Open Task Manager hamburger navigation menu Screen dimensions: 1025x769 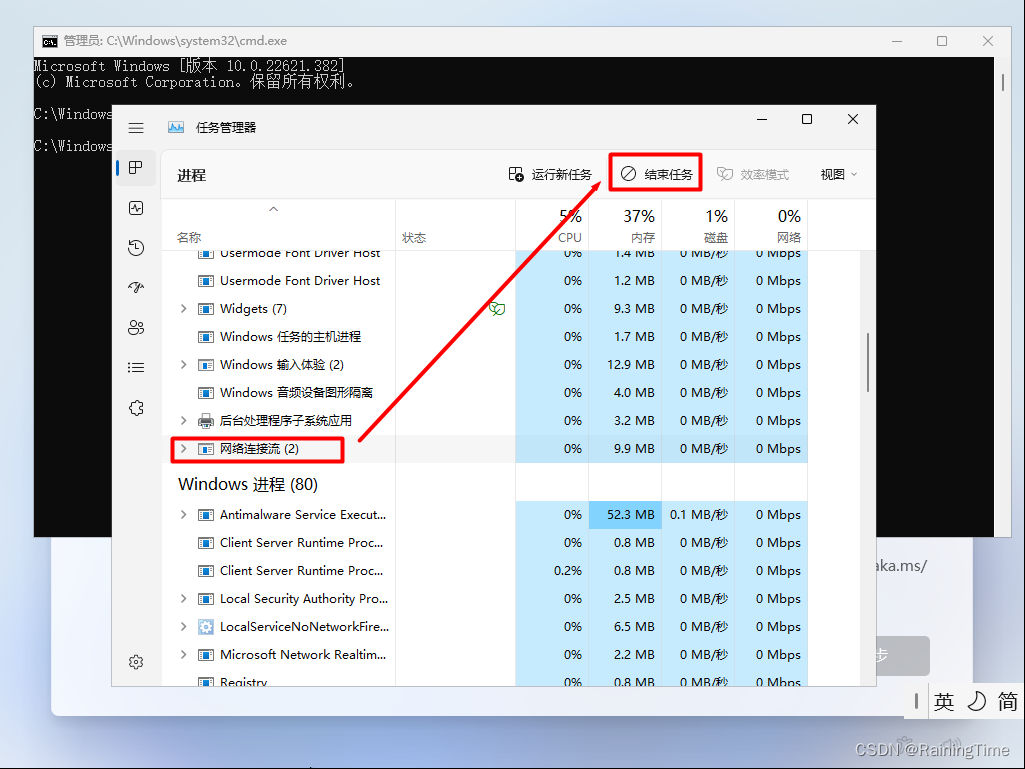pyautogui.click(x=136, y=128)
